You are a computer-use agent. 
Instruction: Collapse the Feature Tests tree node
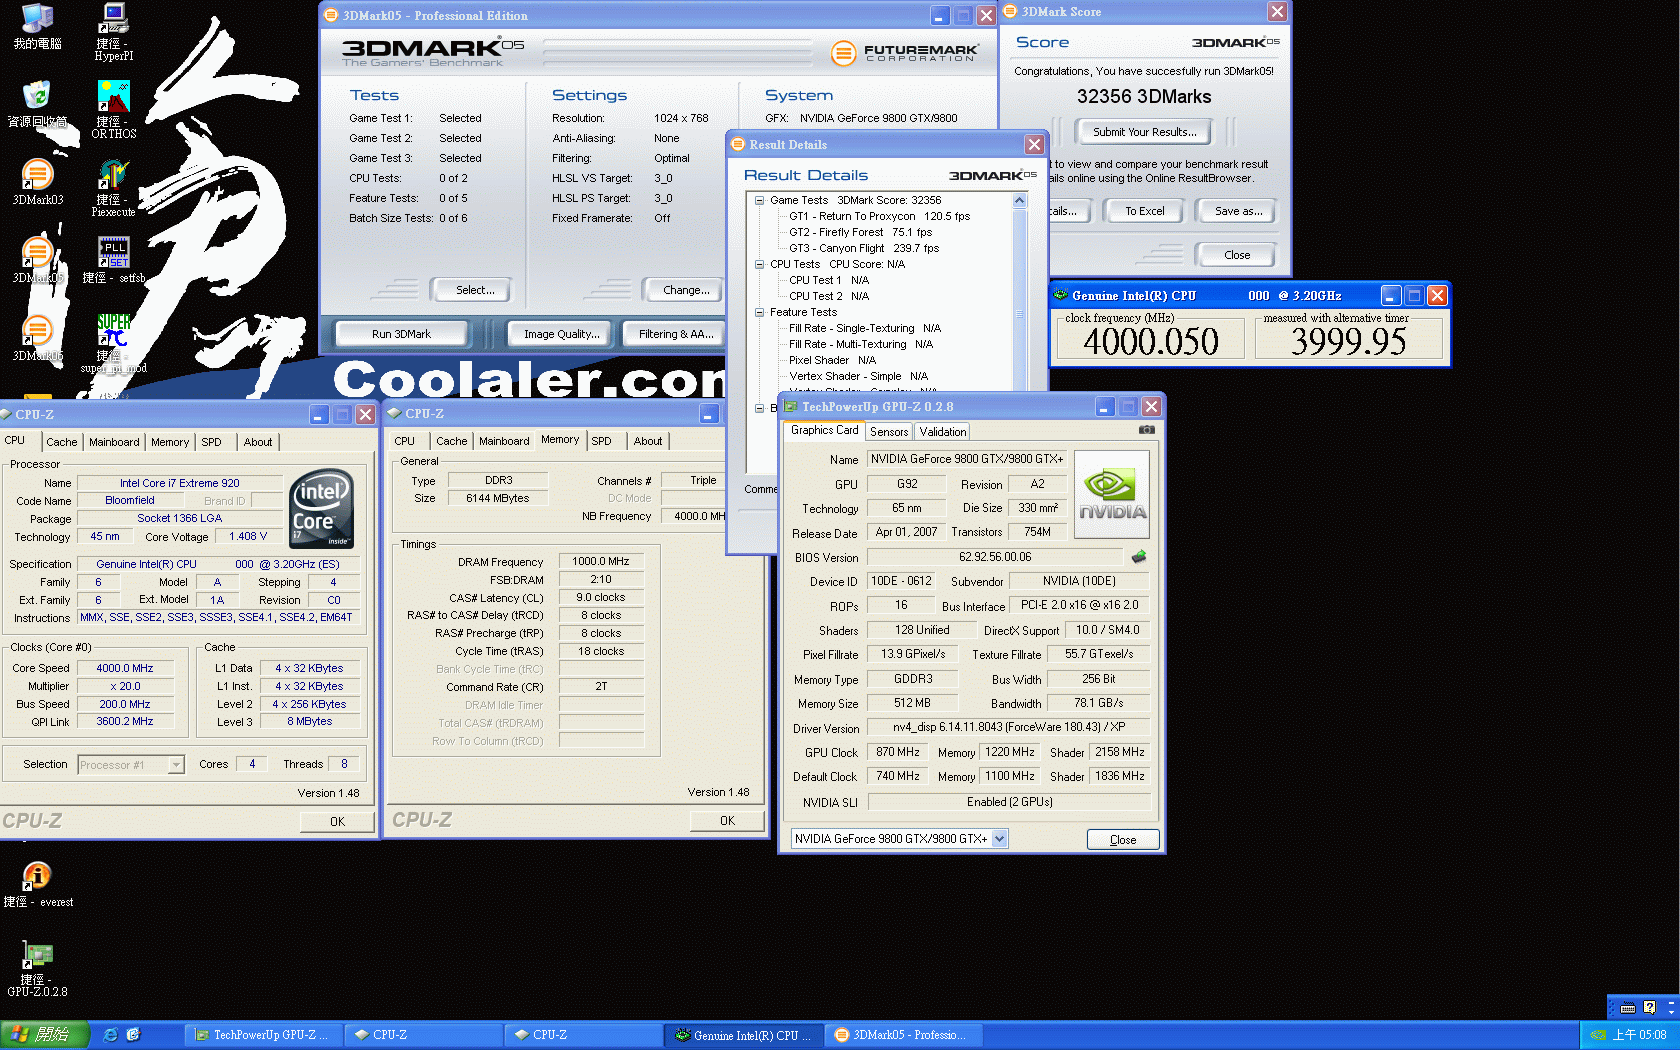[x=760, y=312]
